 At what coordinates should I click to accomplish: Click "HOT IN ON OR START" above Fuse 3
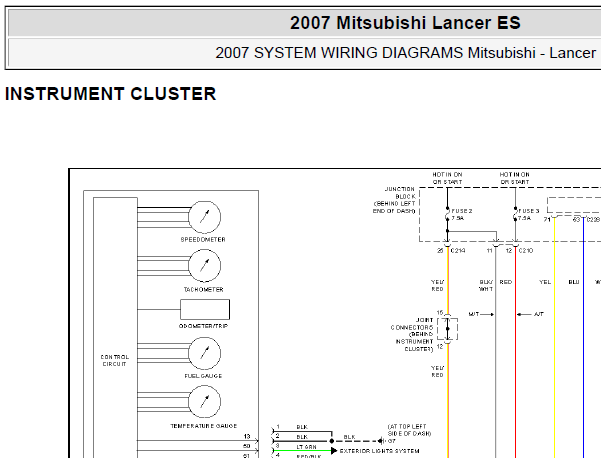click(x=514, y=178)
